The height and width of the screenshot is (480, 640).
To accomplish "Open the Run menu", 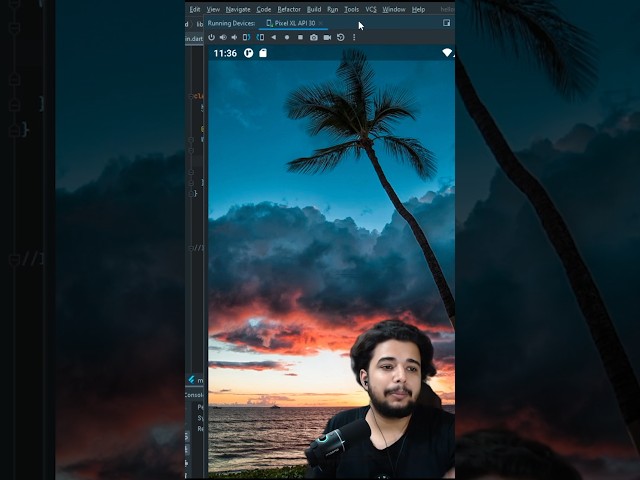I will [x=333, y=9].
